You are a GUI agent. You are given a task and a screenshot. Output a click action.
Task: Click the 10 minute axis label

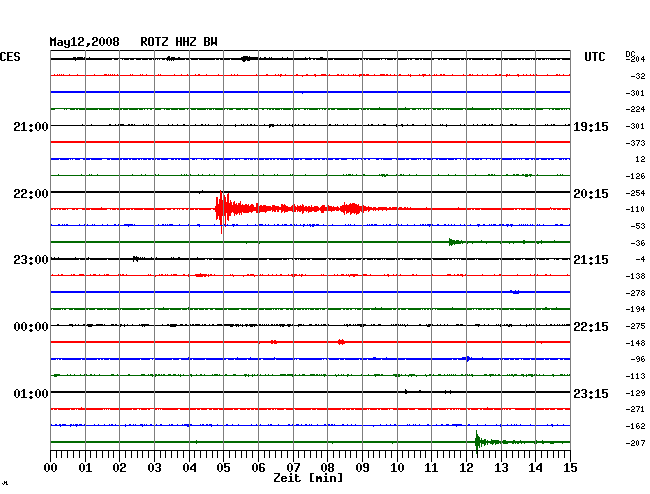[x=397, y=467]
